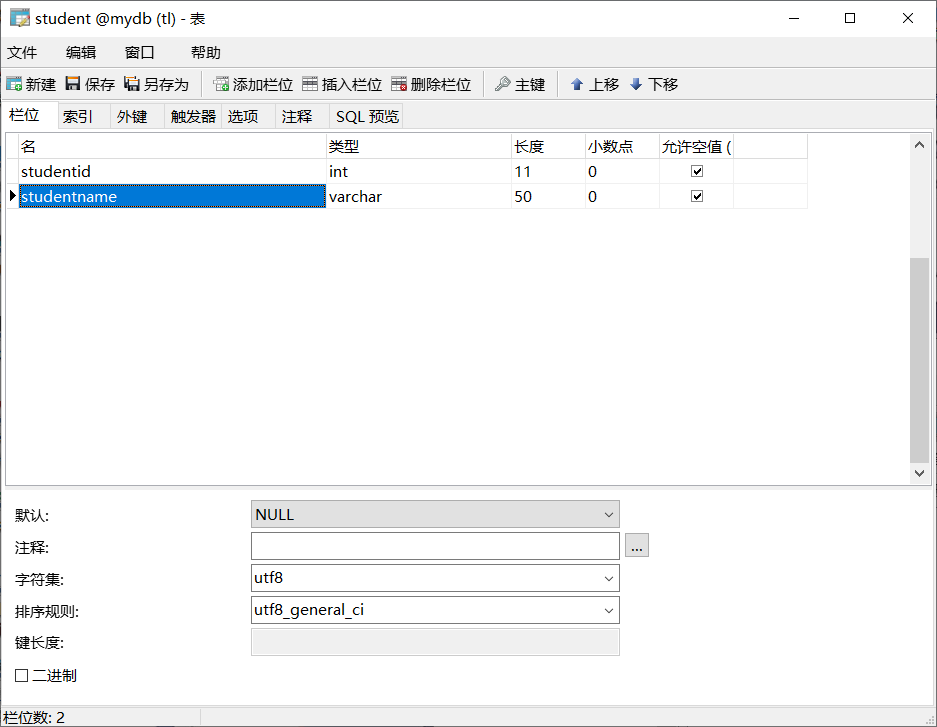937x727 pixels.
Task: Toggle allow null checkbox for studentname
Action: coord(697,197)
